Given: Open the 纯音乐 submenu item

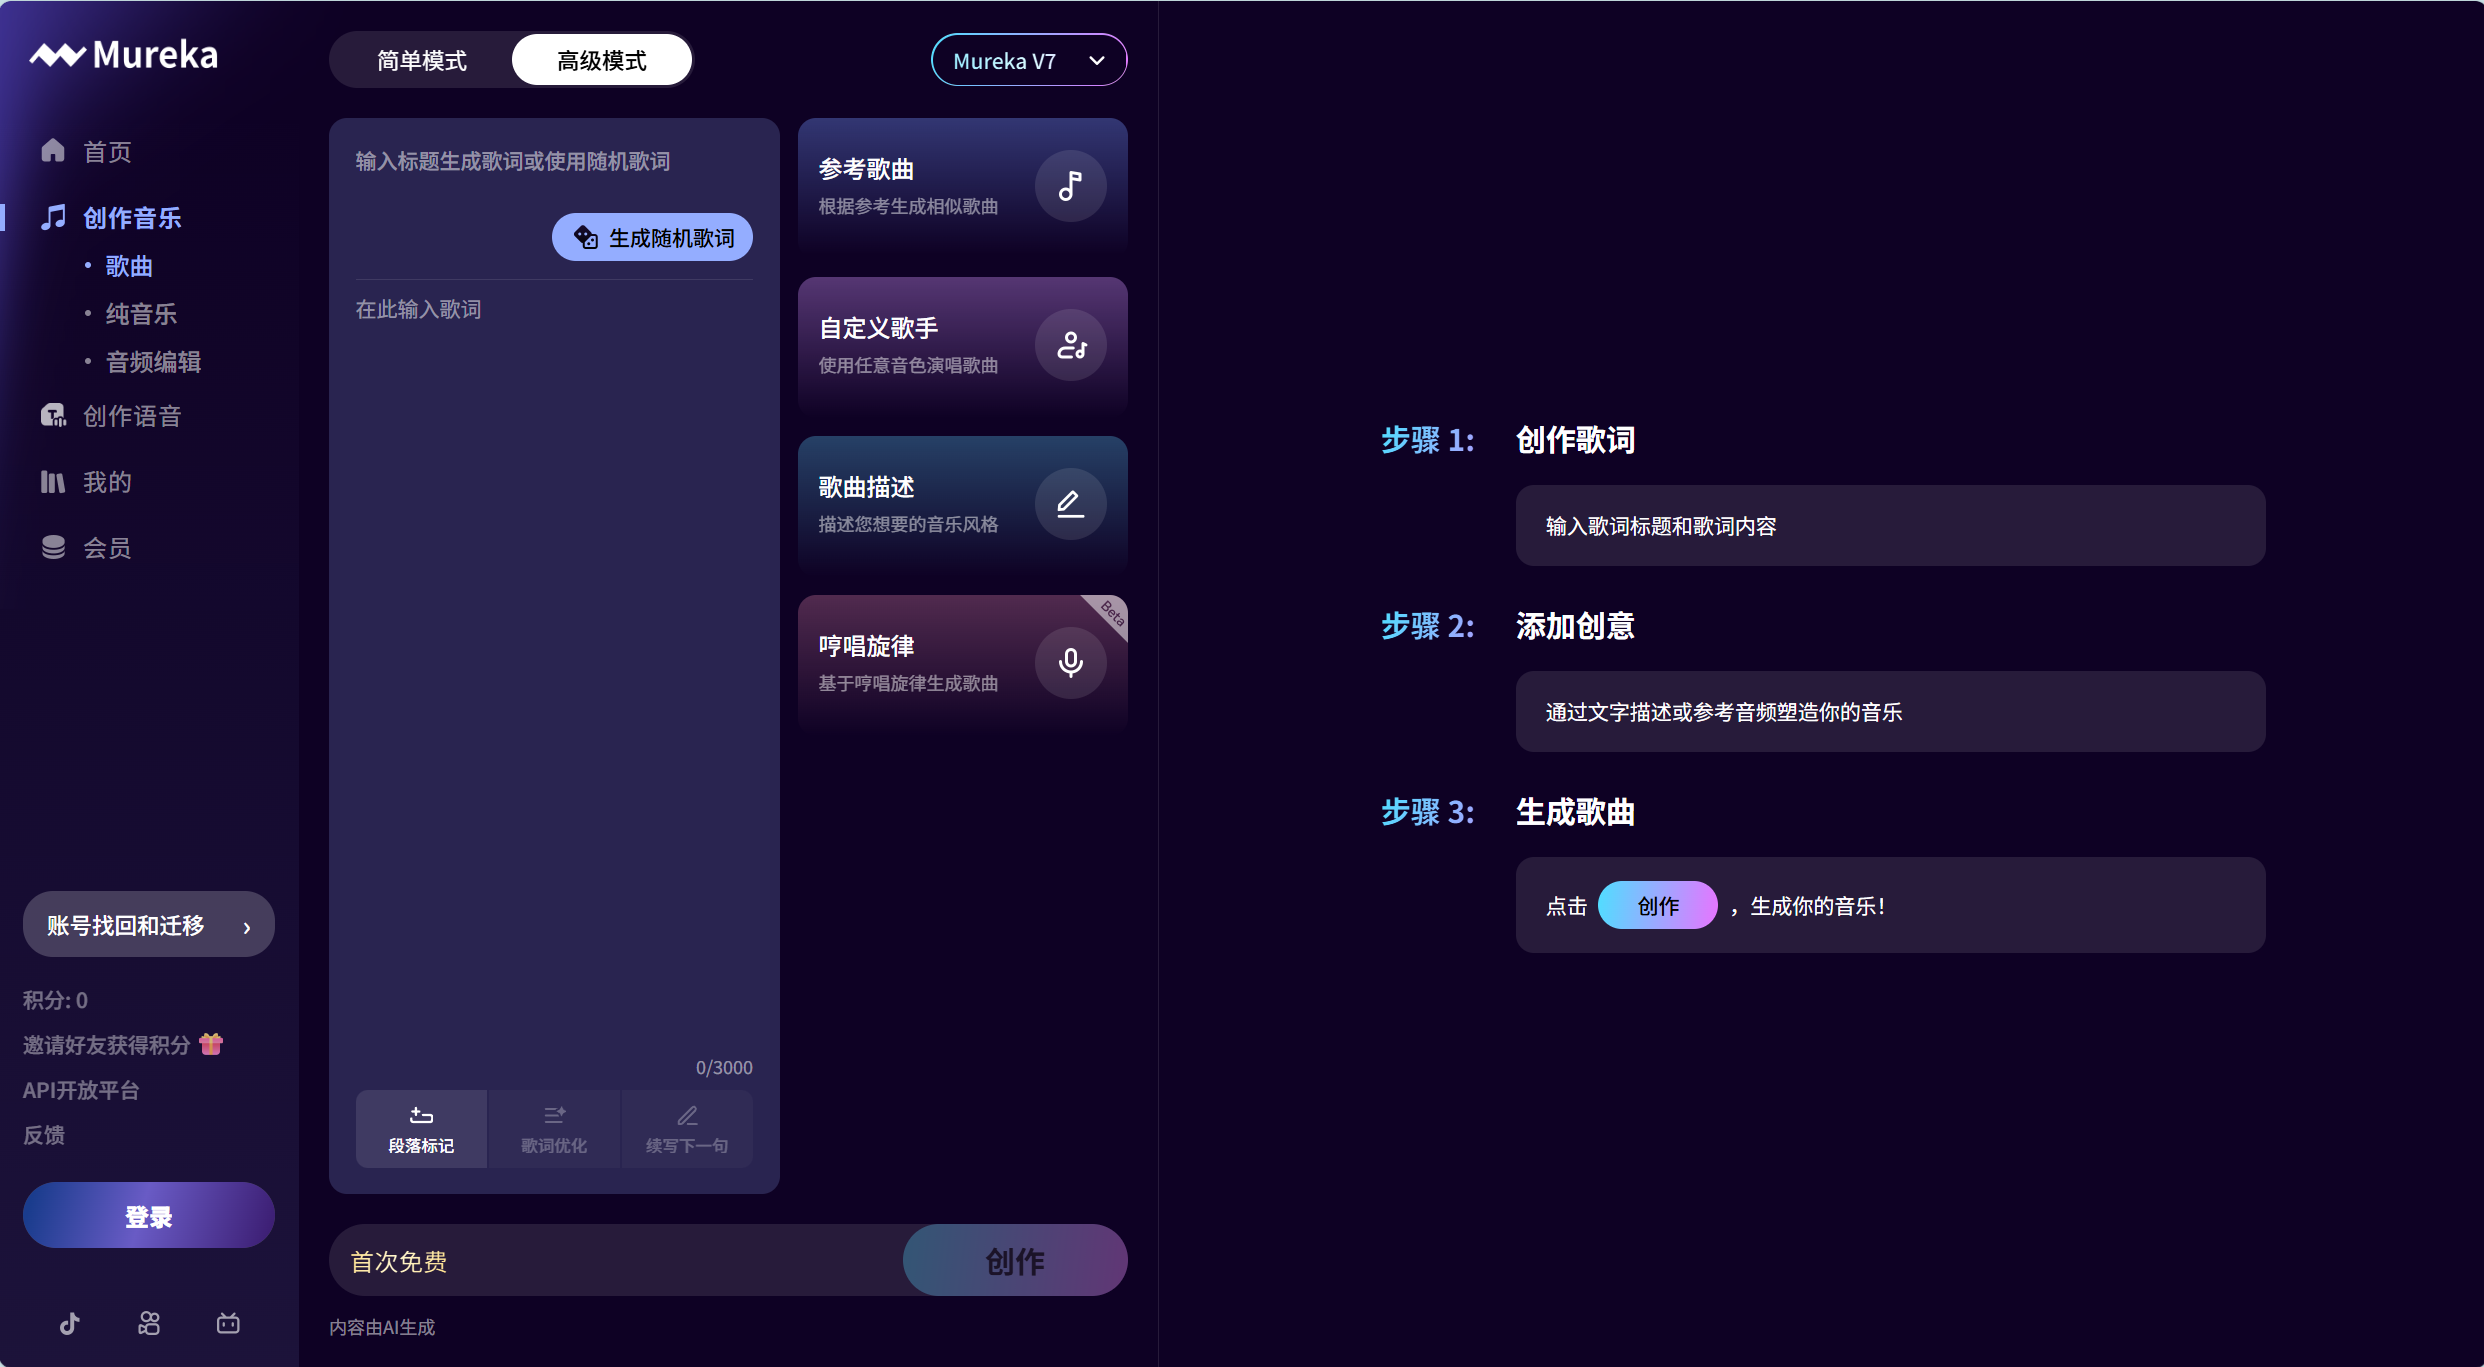Looking at the screenshot, I should [141, 314].
